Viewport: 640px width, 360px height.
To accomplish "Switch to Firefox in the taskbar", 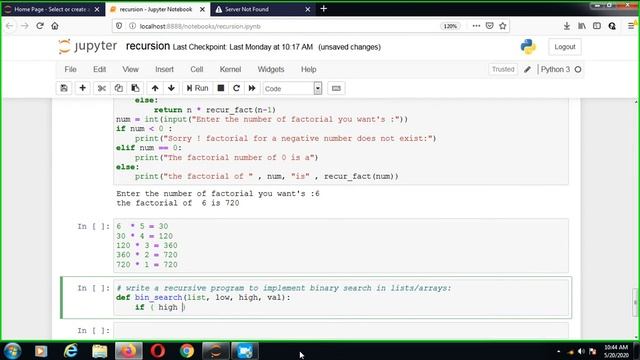I will click(x=128, y=351).
